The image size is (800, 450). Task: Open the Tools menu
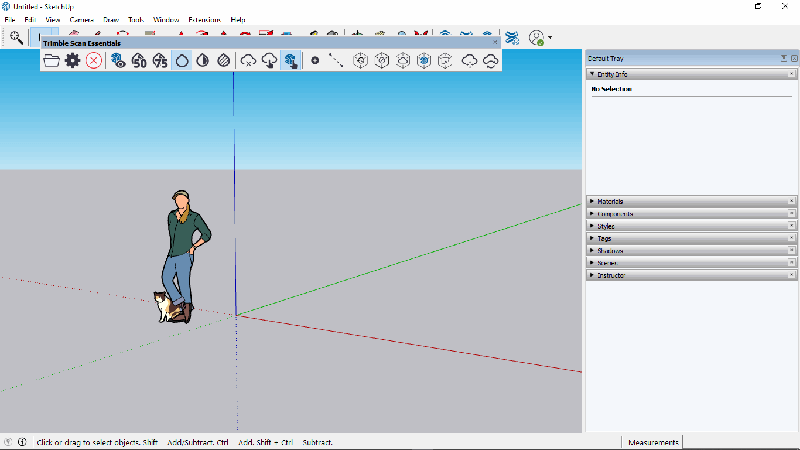[x=136, y=19]
